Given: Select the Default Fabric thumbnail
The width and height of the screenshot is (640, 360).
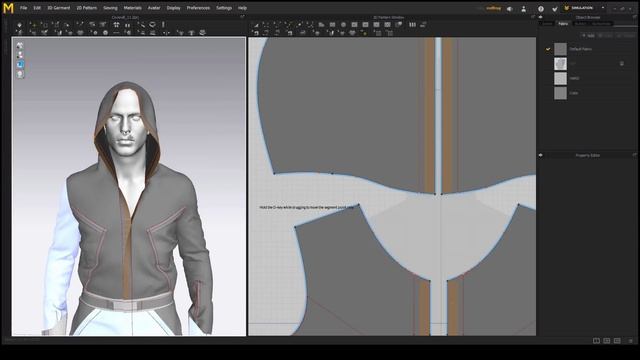Looking at the screenshot, I should click(x=560, y=49).
